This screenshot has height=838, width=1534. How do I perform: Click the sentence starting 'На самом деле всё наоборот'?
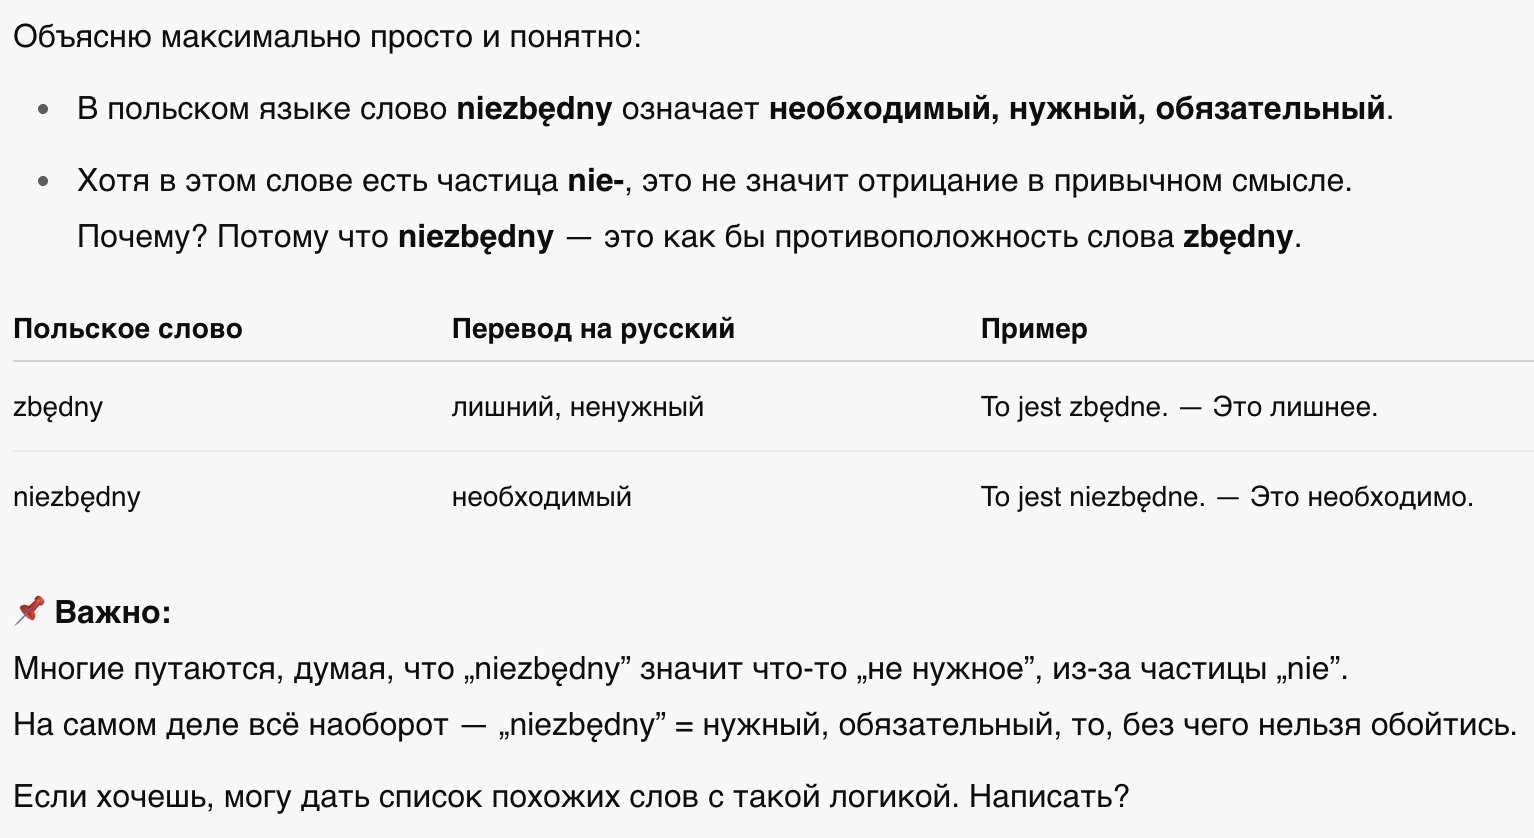pos(765,724)
